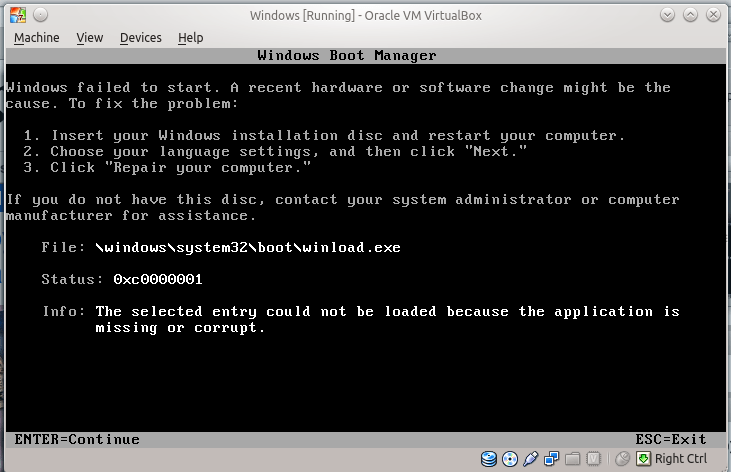Open the optical disc drive indicator
This screenshot has width=731, height=472.
coord(510,459)
